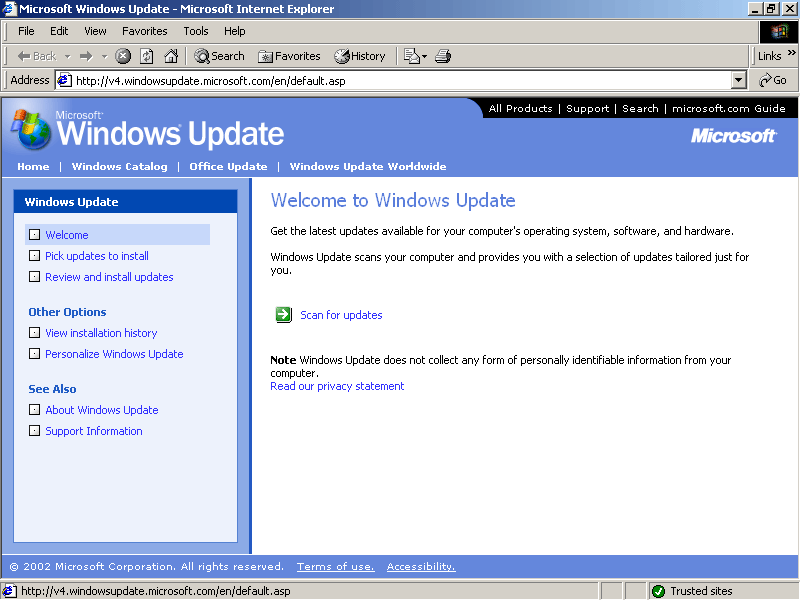The height and width of the screenshot is (600, 800).
Task: Open View installation history option
Action: (x=101, y=333)
